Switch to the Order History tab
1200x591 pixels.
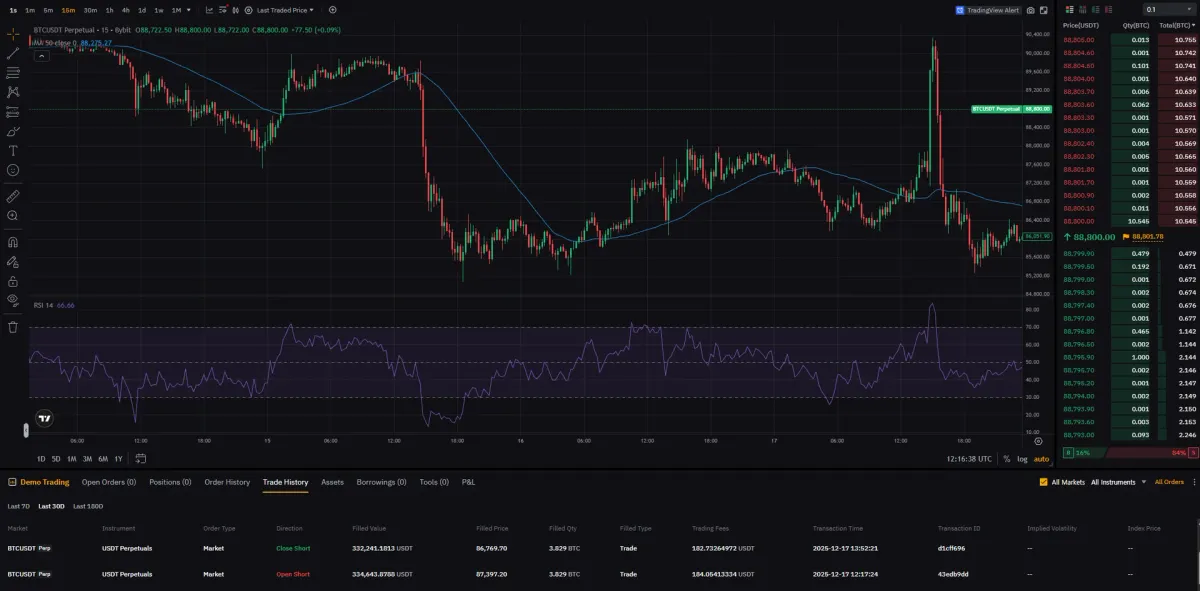[x=227, y=482]
